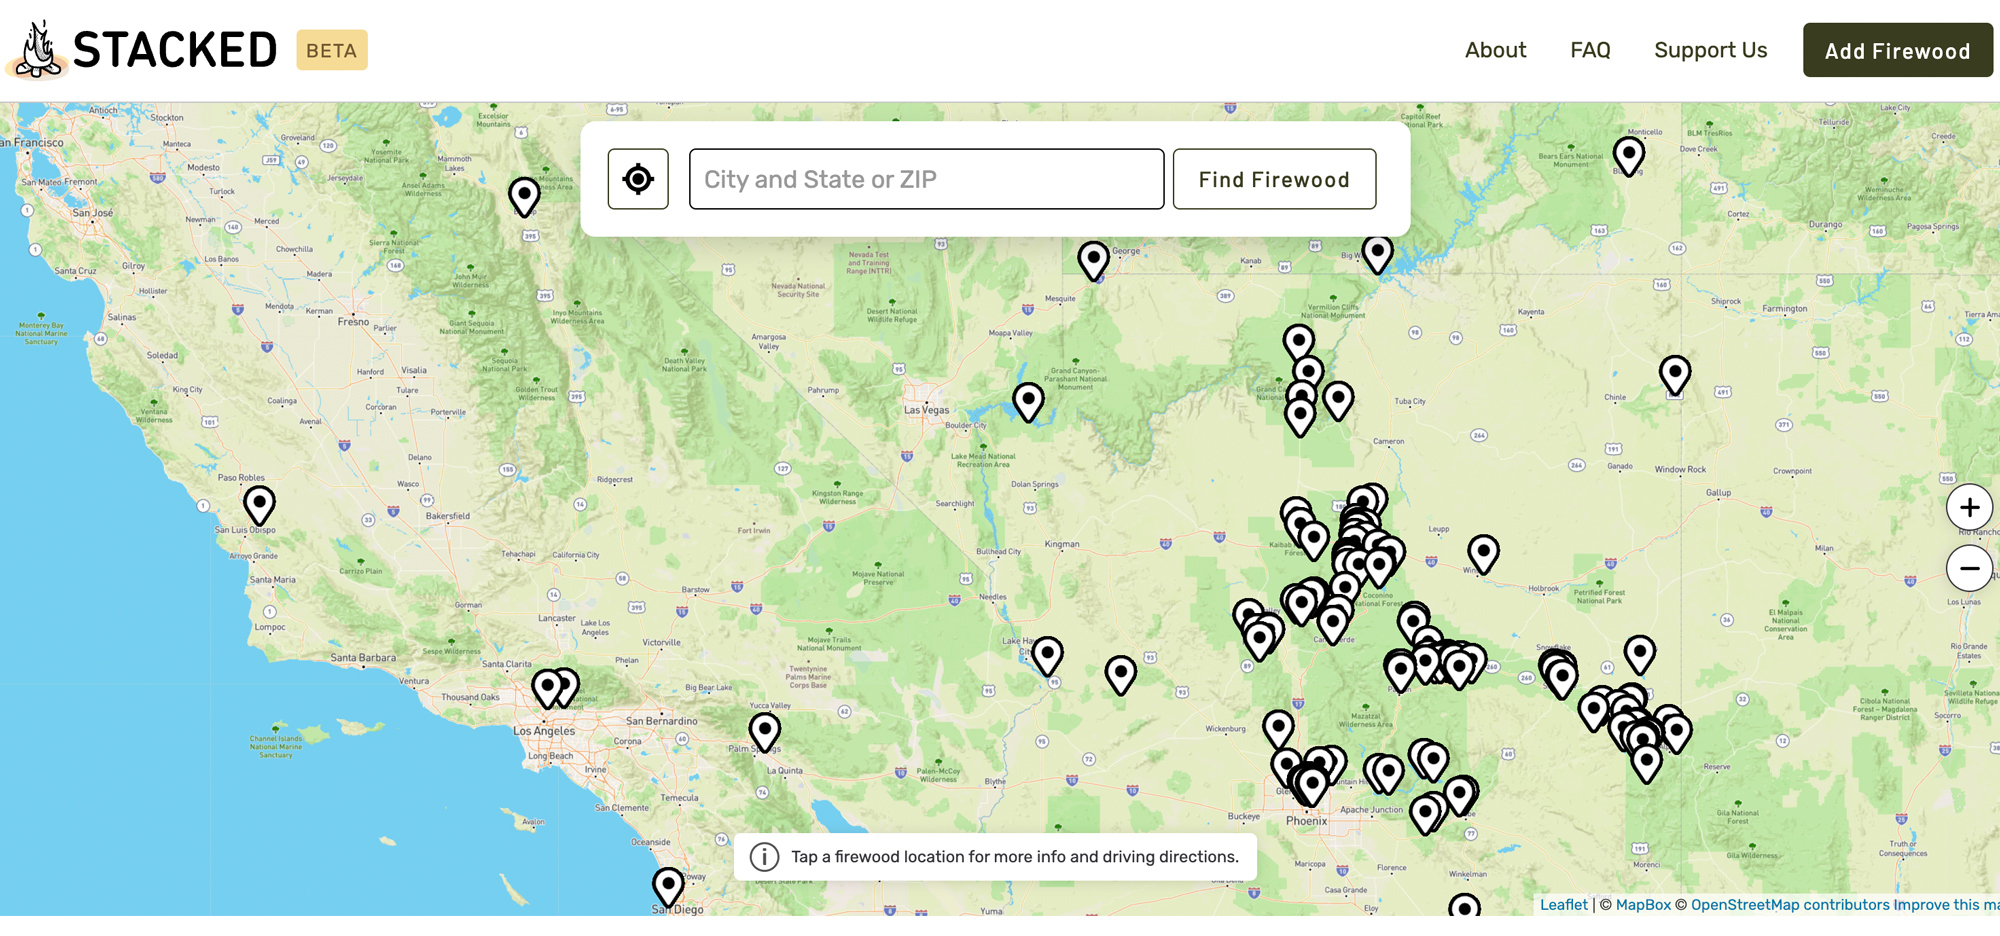Zoom in with the map plus button
The height and width of the screenshot is (936, 2000).
click(x=1968, y=508)
